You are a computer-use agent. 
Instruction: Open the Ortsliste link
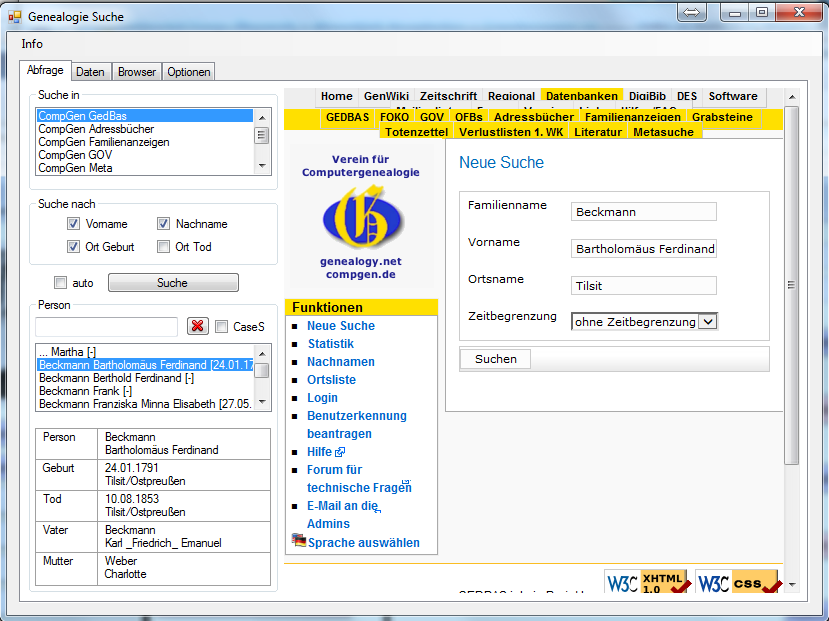[x=331, y=379]
